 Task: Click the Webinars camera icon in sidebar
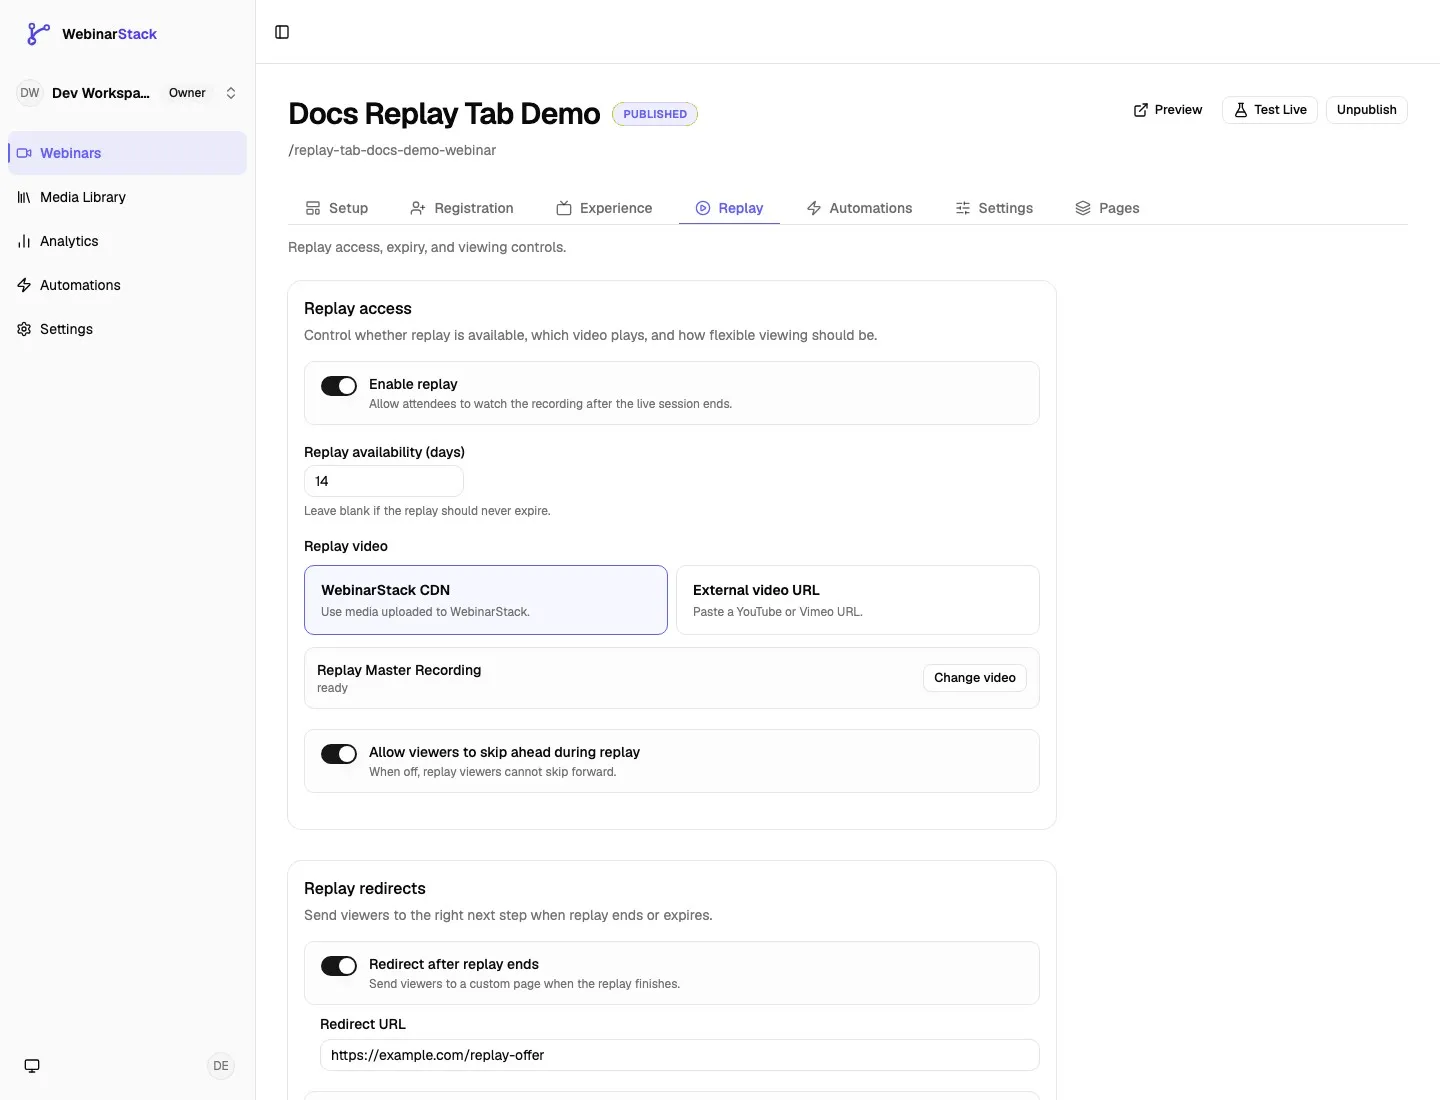point(24,153)
